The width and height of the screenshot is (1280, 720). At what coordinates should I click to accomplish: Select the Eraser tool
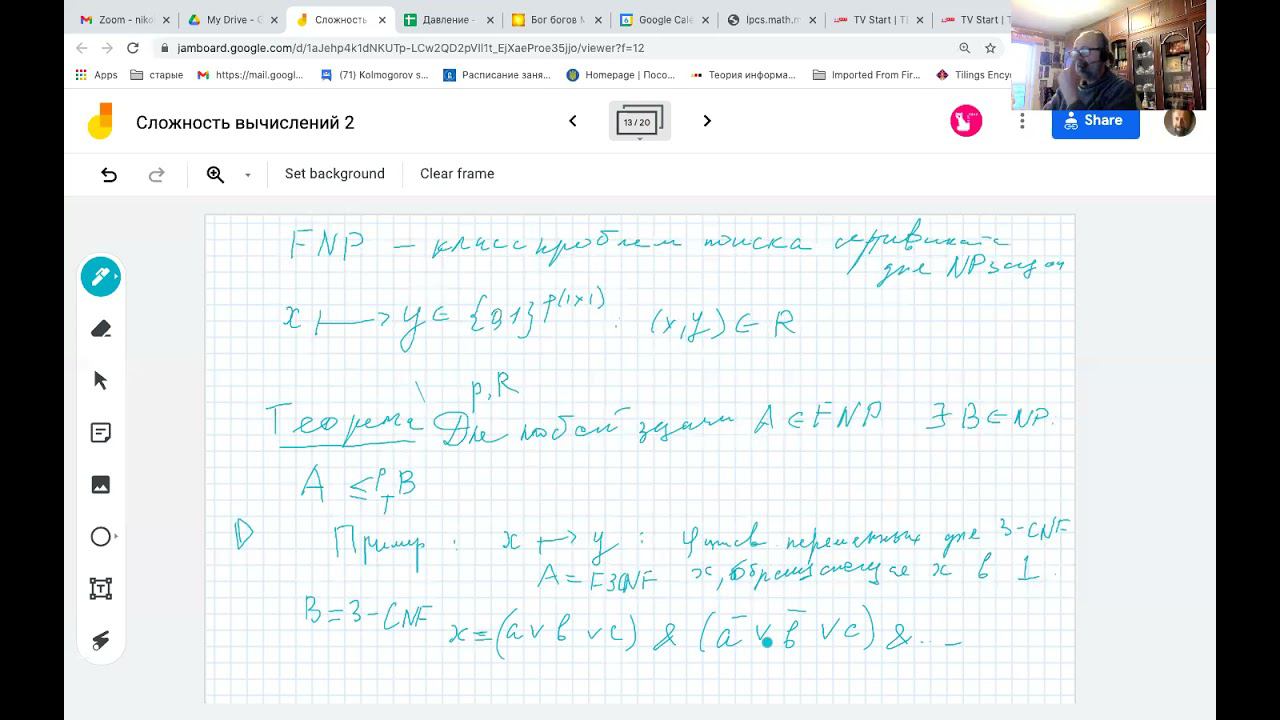click(101, 329)
